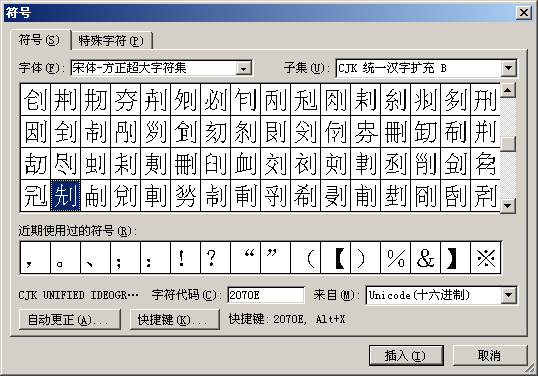Click the symbol grid scrollbar down arrow
This screenshot has height=376, width=538.
coord(508,206)
